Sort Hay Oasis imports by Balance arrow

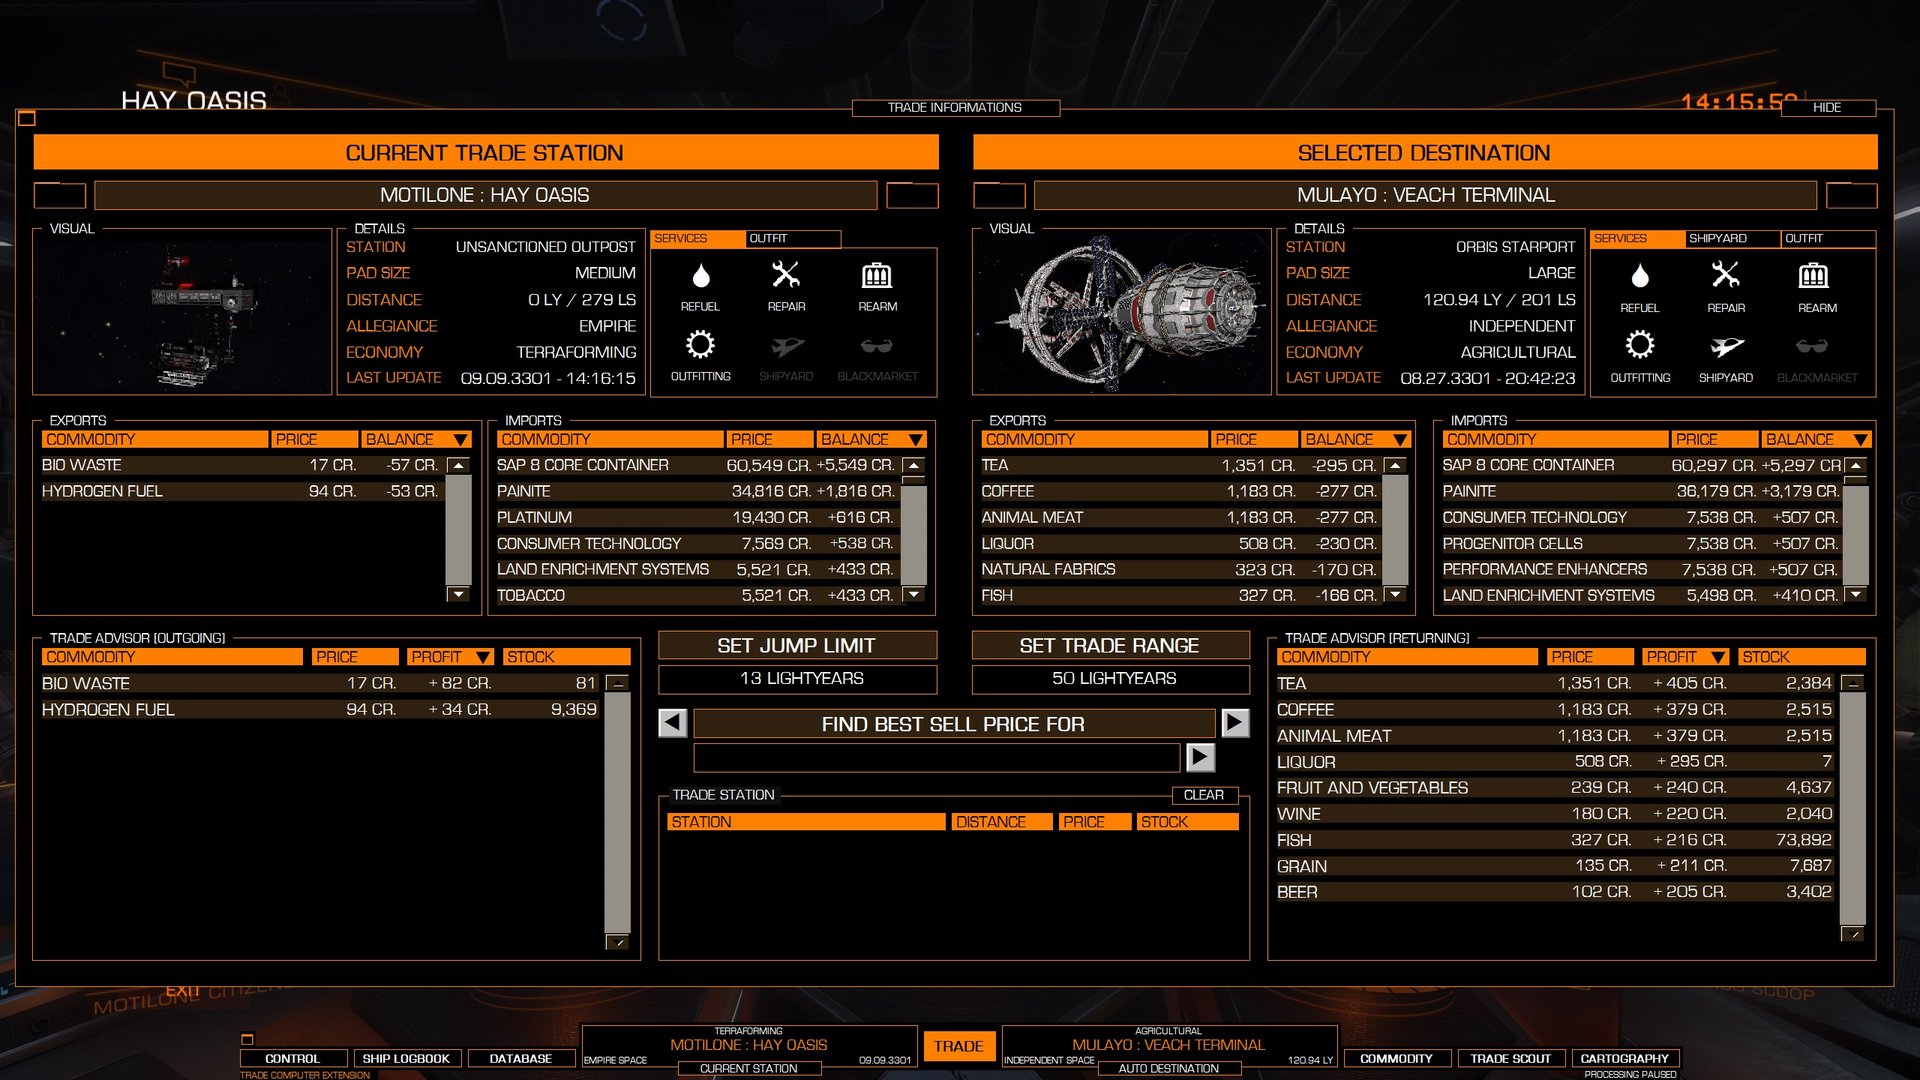coord(915,440)
